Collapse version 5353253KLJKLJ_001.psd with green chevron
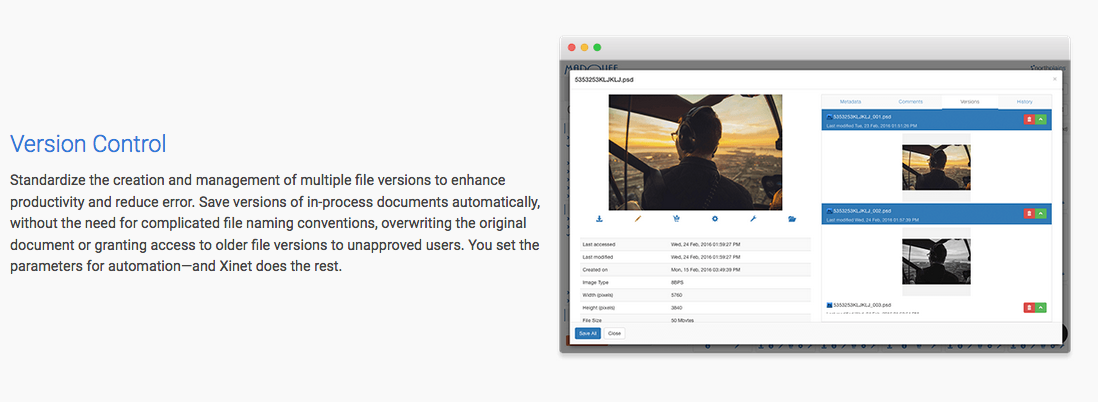 1041,119
